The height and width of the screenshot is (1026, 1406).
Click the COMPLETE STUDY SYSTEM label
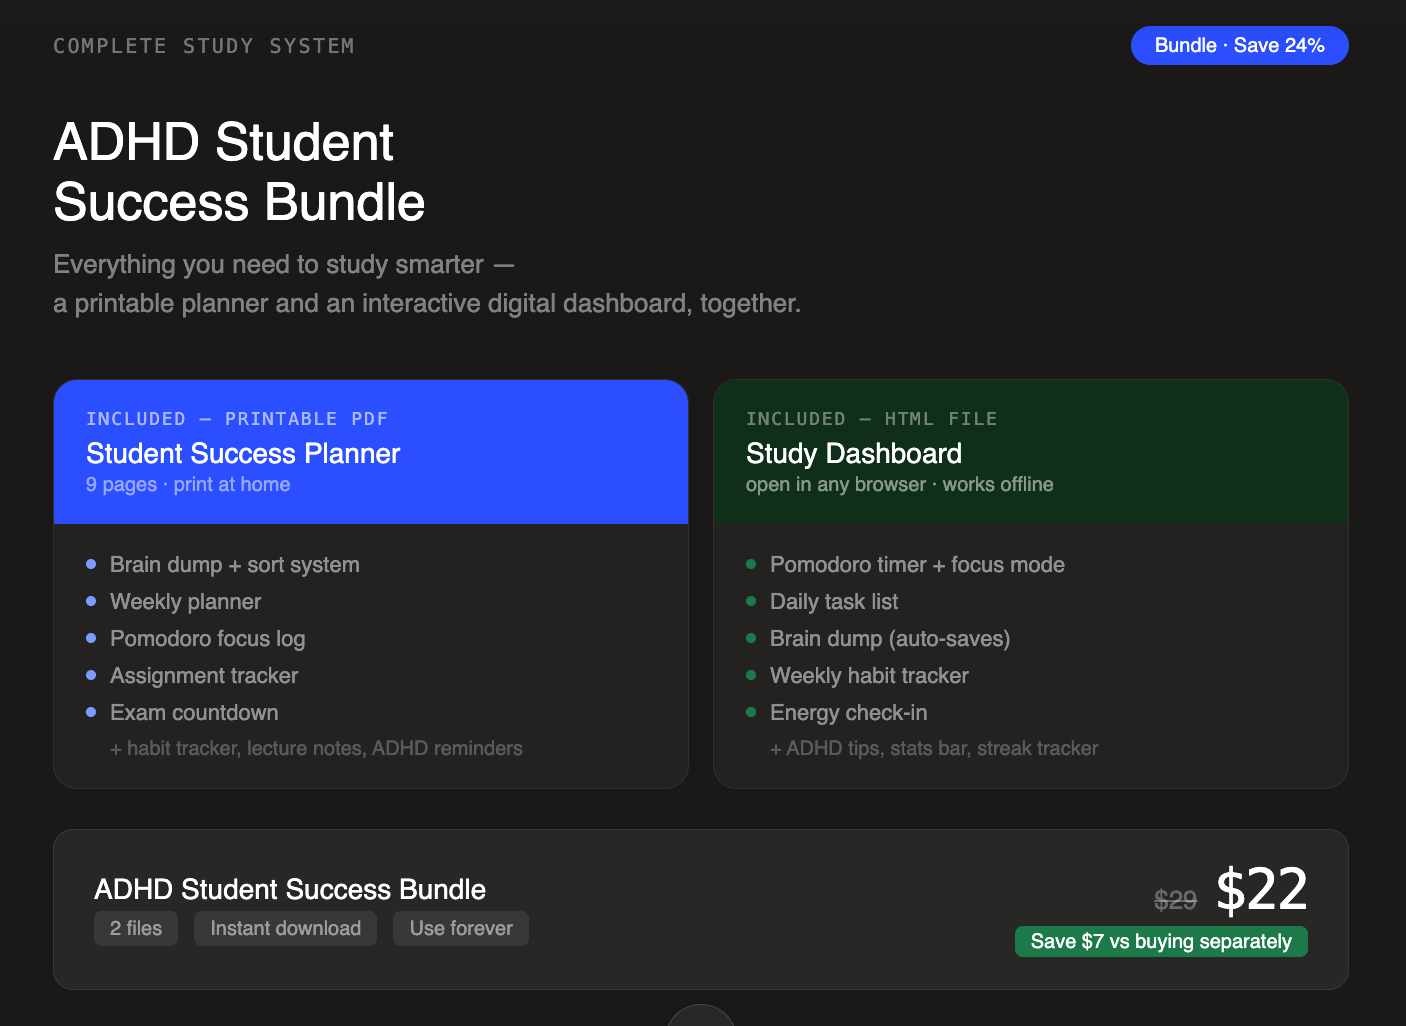[x=204, y=46]
